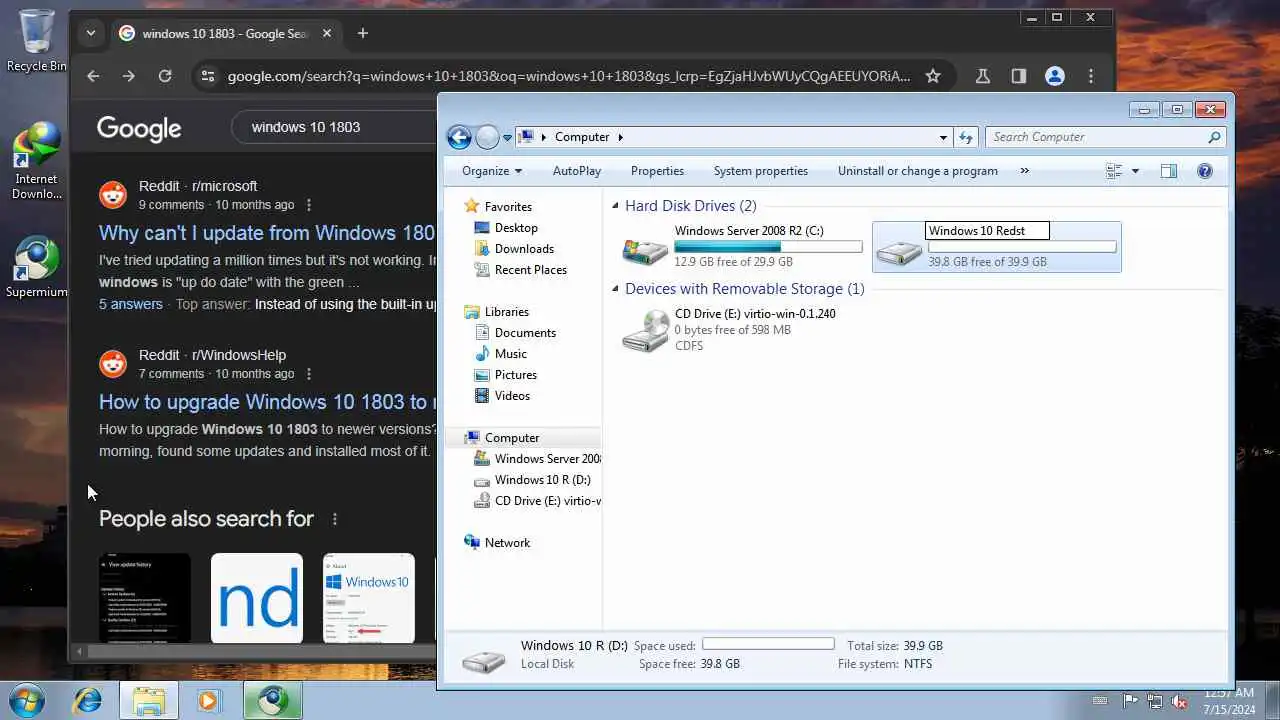Click the Explorer Back navigation arrow
Screen dimensions: 1280x720
pyautogui.click(x=459, y=137)
